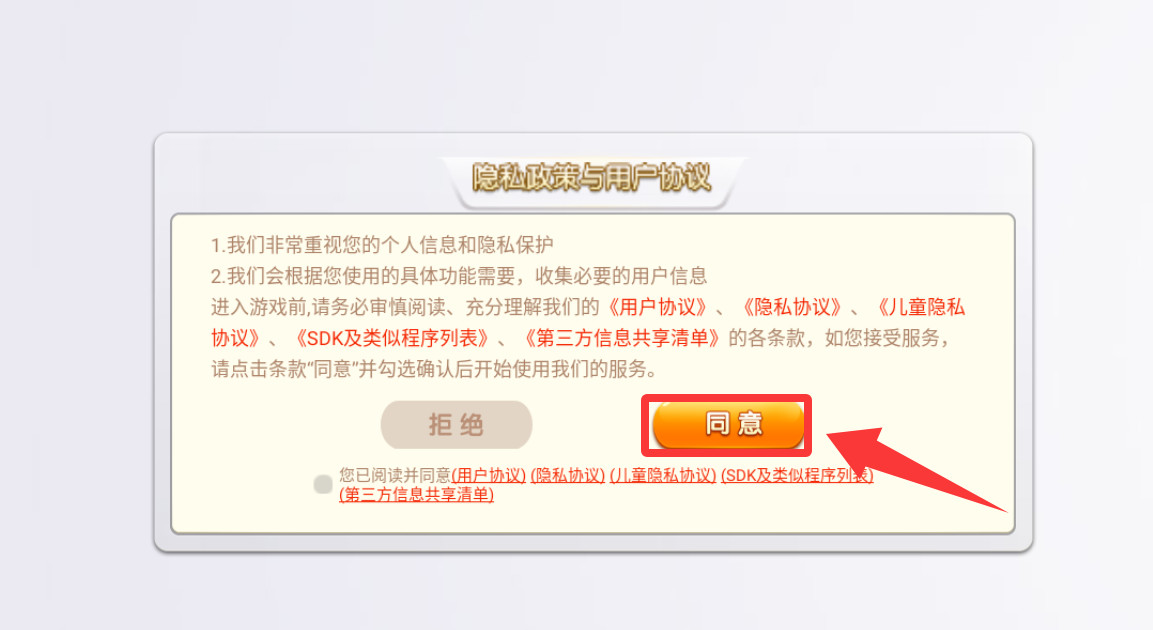This screenshot has height=630, width=1153.
Task: Open 《用户协议》 link in the paragraph
Action: click(x=657, y=307)
